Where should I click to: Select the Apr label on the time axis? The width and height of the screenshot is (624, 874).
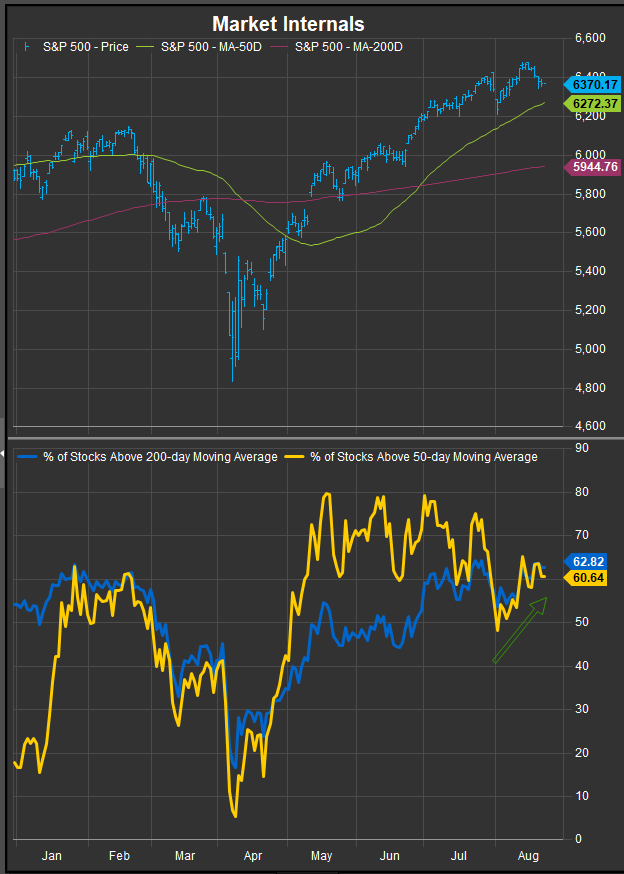click(x=252, y=856)
